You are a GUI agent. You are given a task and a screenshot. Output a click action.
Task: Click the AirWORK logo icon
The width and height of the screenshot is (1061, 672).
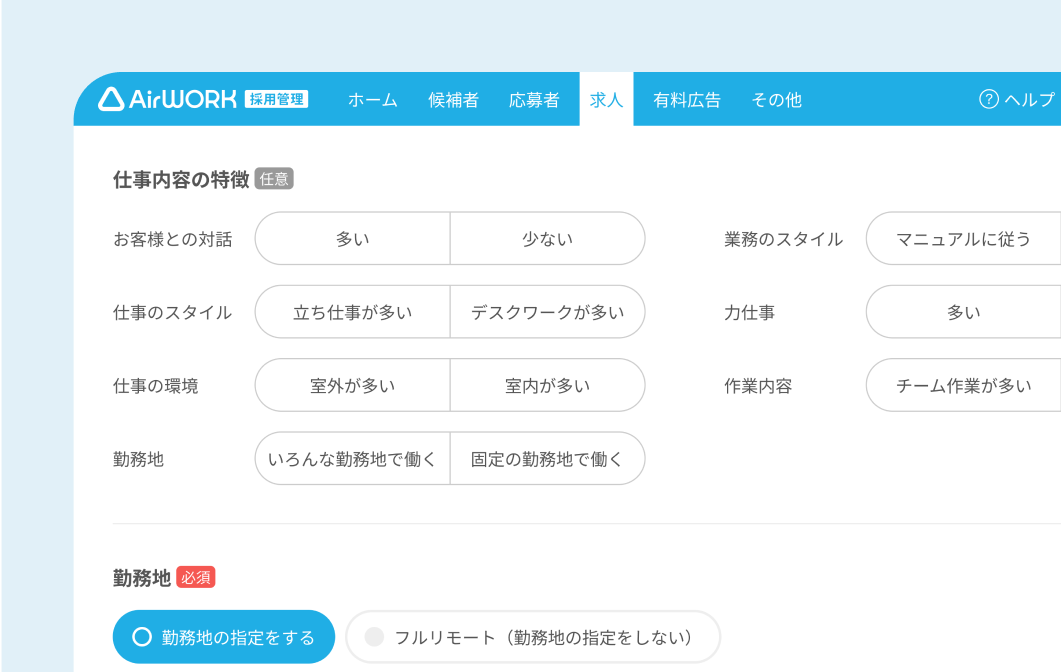click(110, 99)
